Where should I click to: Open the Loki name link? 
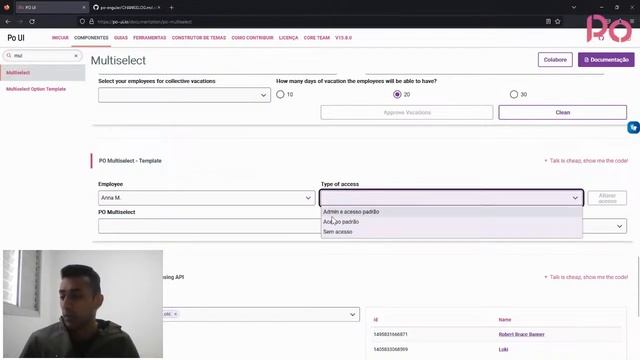tap(503, 349)
